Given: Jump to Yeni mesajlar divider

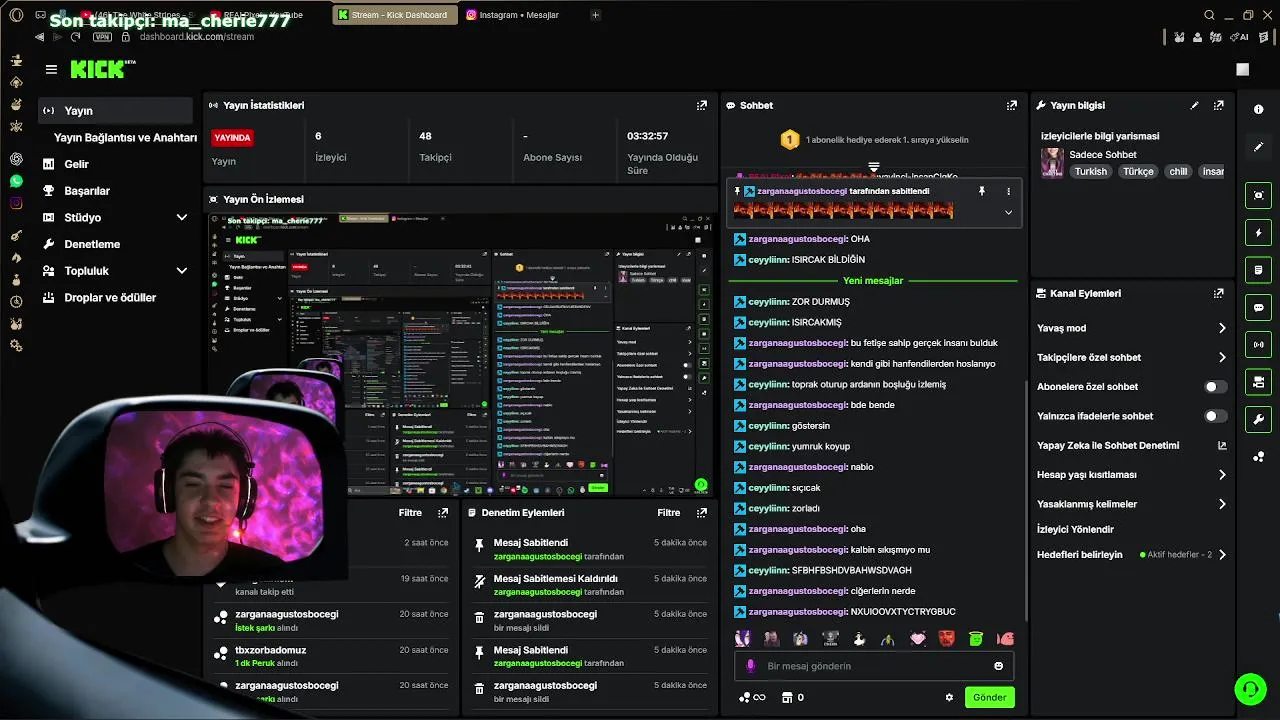Looking at the screenshot, I should [873, 281].
